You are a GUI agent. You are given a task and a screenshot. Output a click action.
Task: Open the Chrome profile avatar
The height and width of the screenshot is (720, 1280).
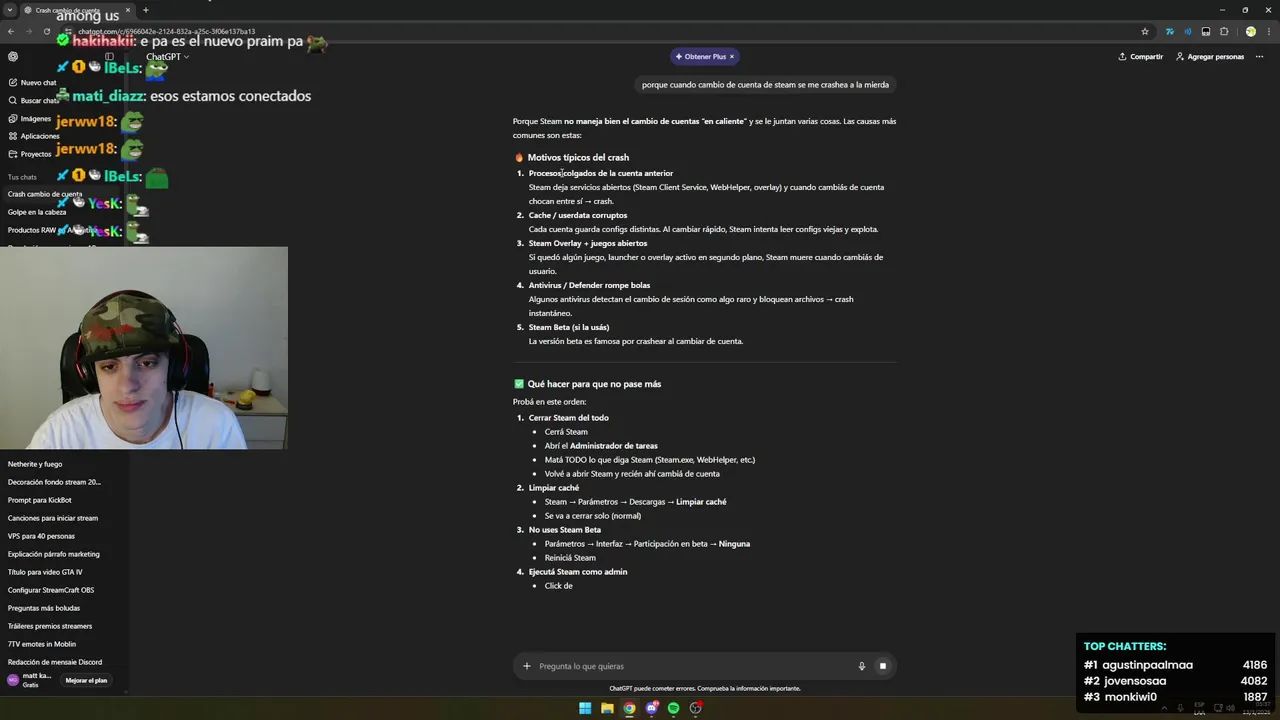[x=1250, y=31]
